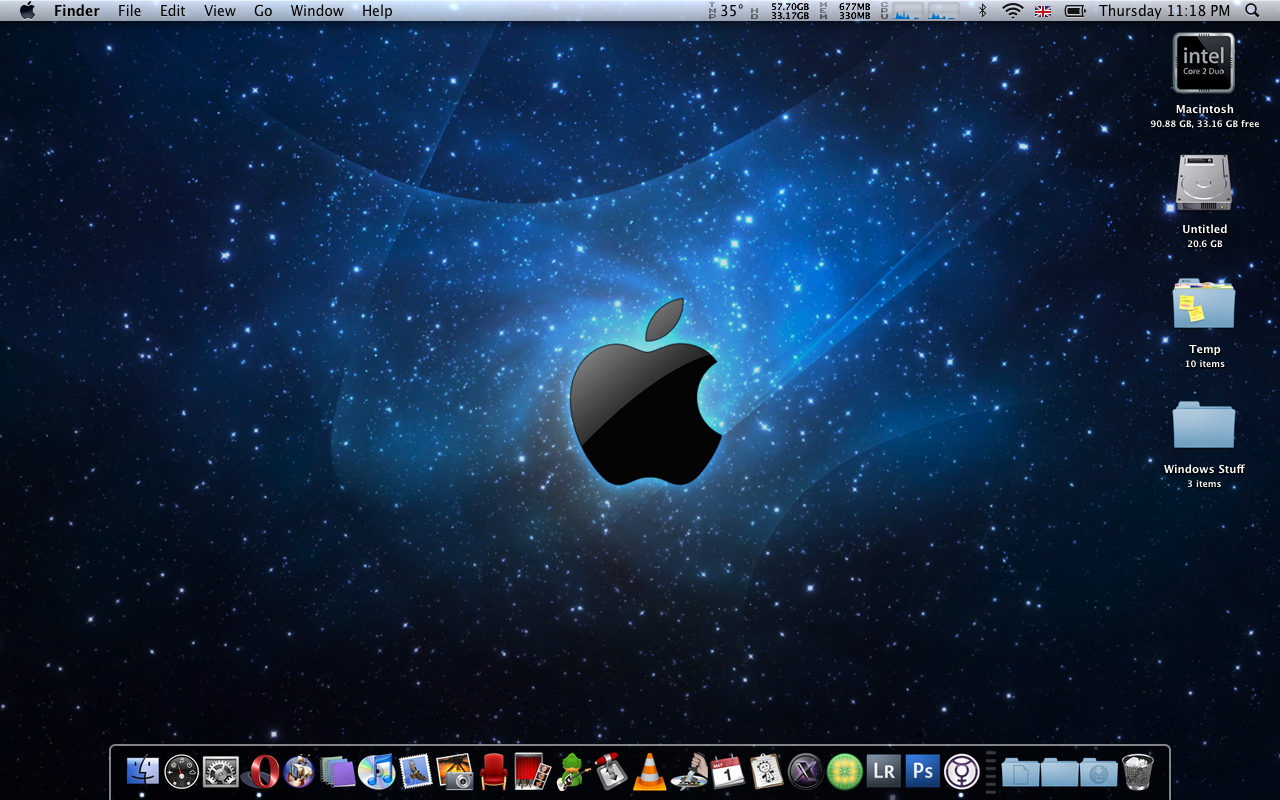
Task: Select the Untitled hard drive icon
Action: (1204, 183)
